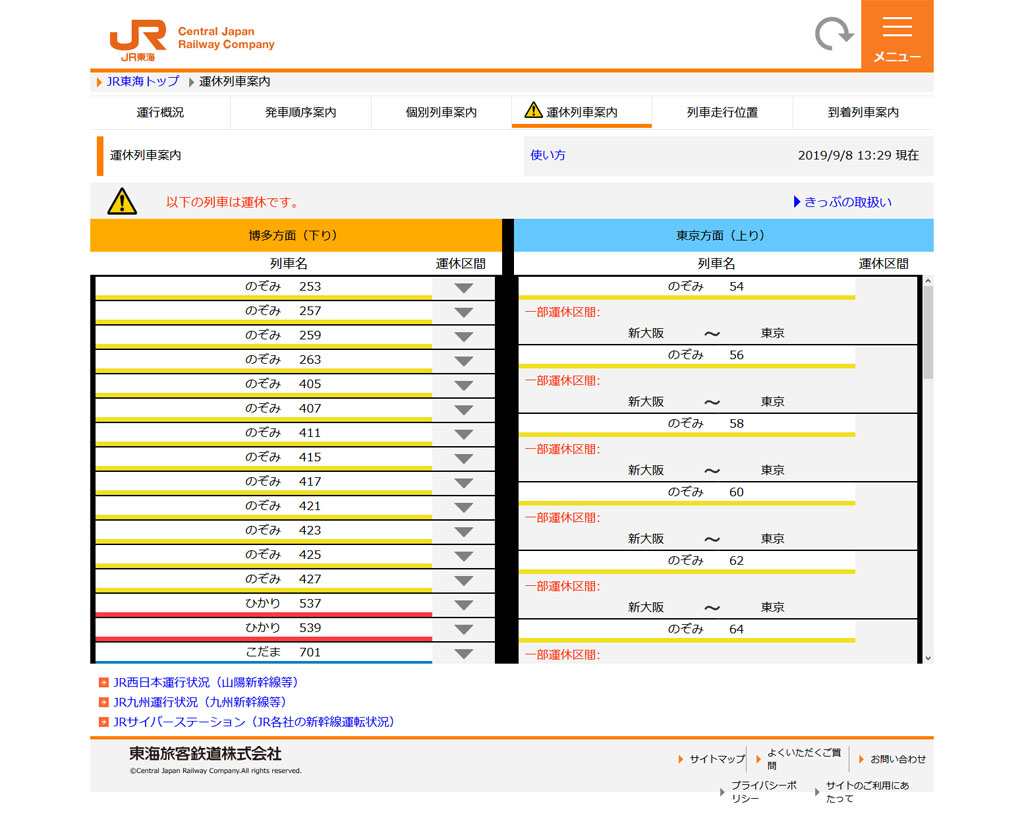
Task: Click arrow icon beside JR九州運行状況 link
Action: pos(103,703)
